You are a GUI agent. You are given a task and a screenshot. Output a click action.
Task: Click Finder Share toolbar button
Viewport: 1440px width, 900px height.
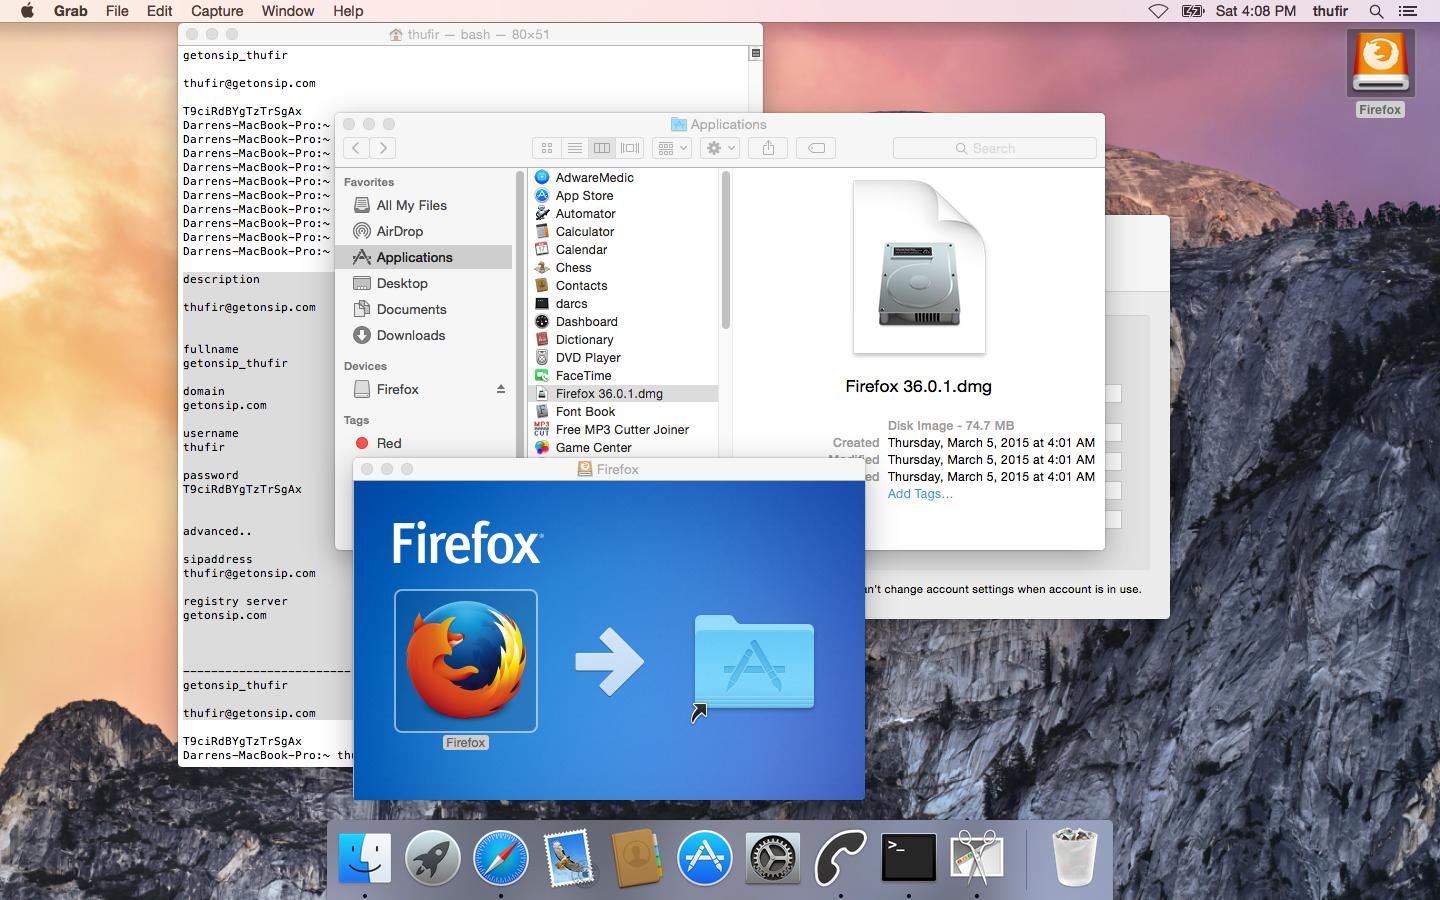pyautogui.click(x=768, y=148)
